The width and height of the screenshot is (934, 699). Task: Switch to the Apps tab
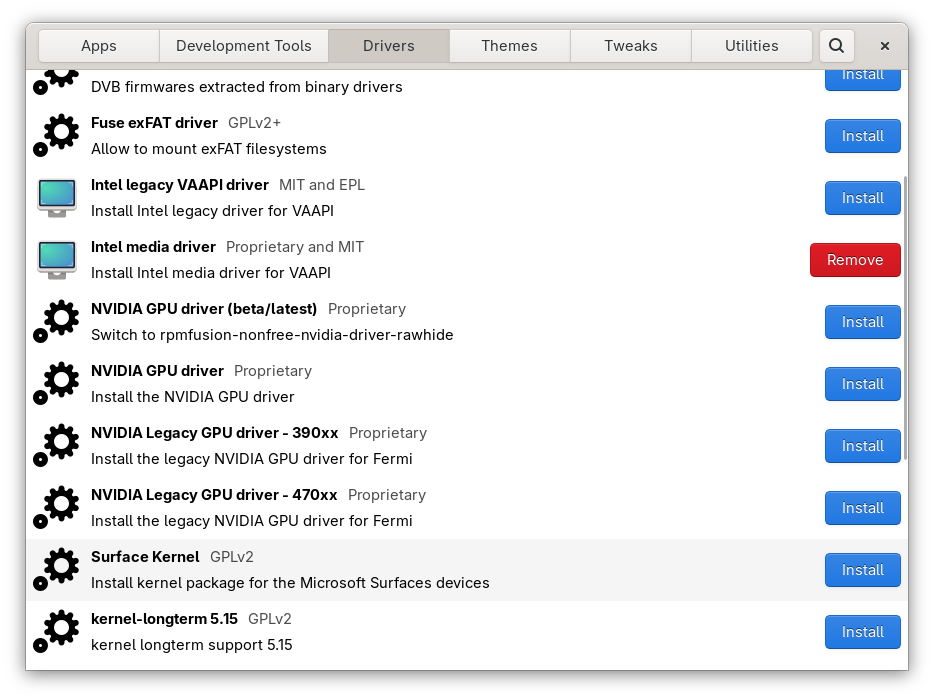pos(99,46)
